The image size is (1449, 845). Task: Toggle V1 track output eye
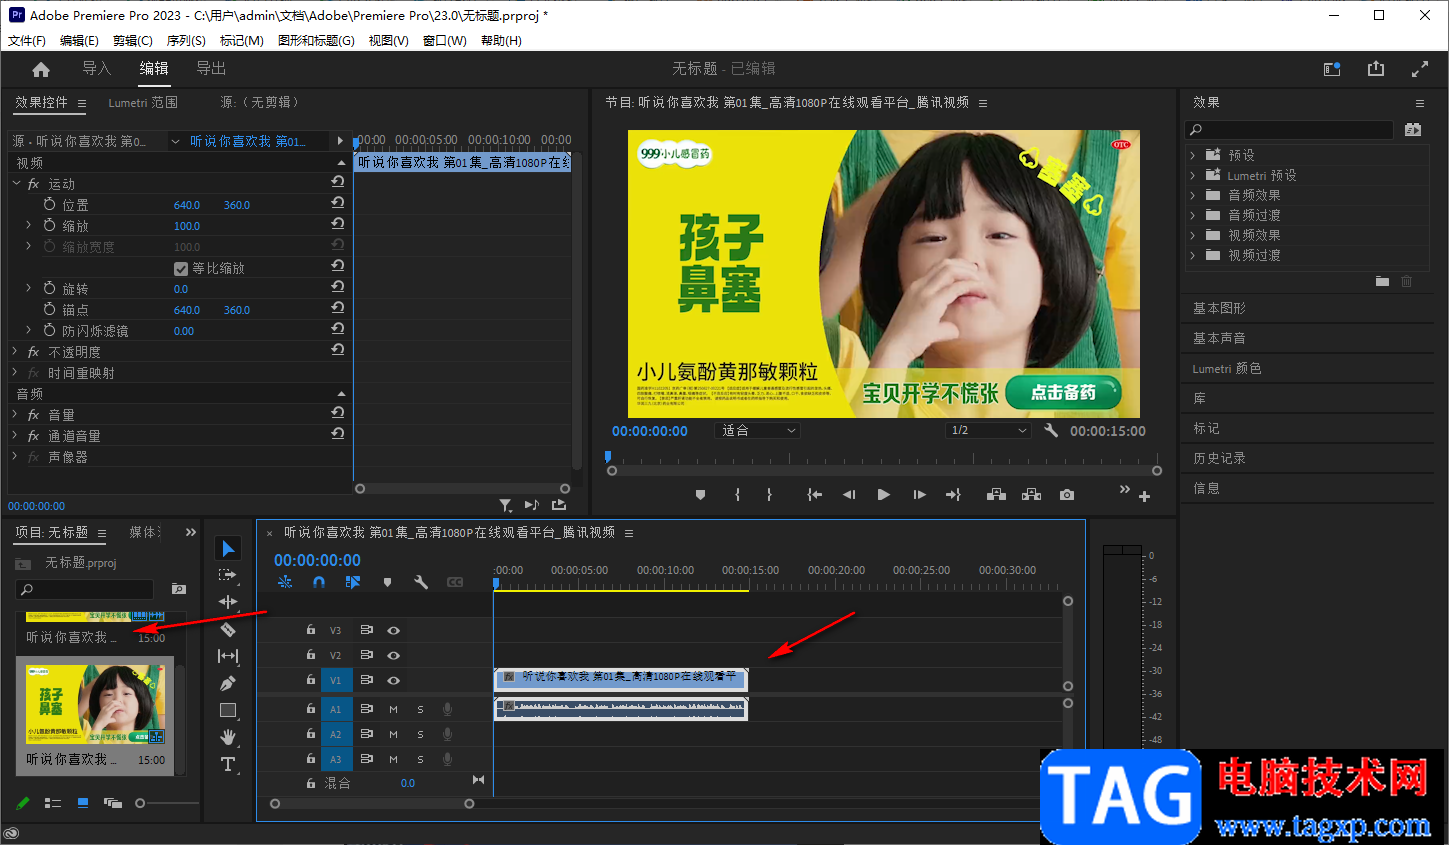click(393, 680)
